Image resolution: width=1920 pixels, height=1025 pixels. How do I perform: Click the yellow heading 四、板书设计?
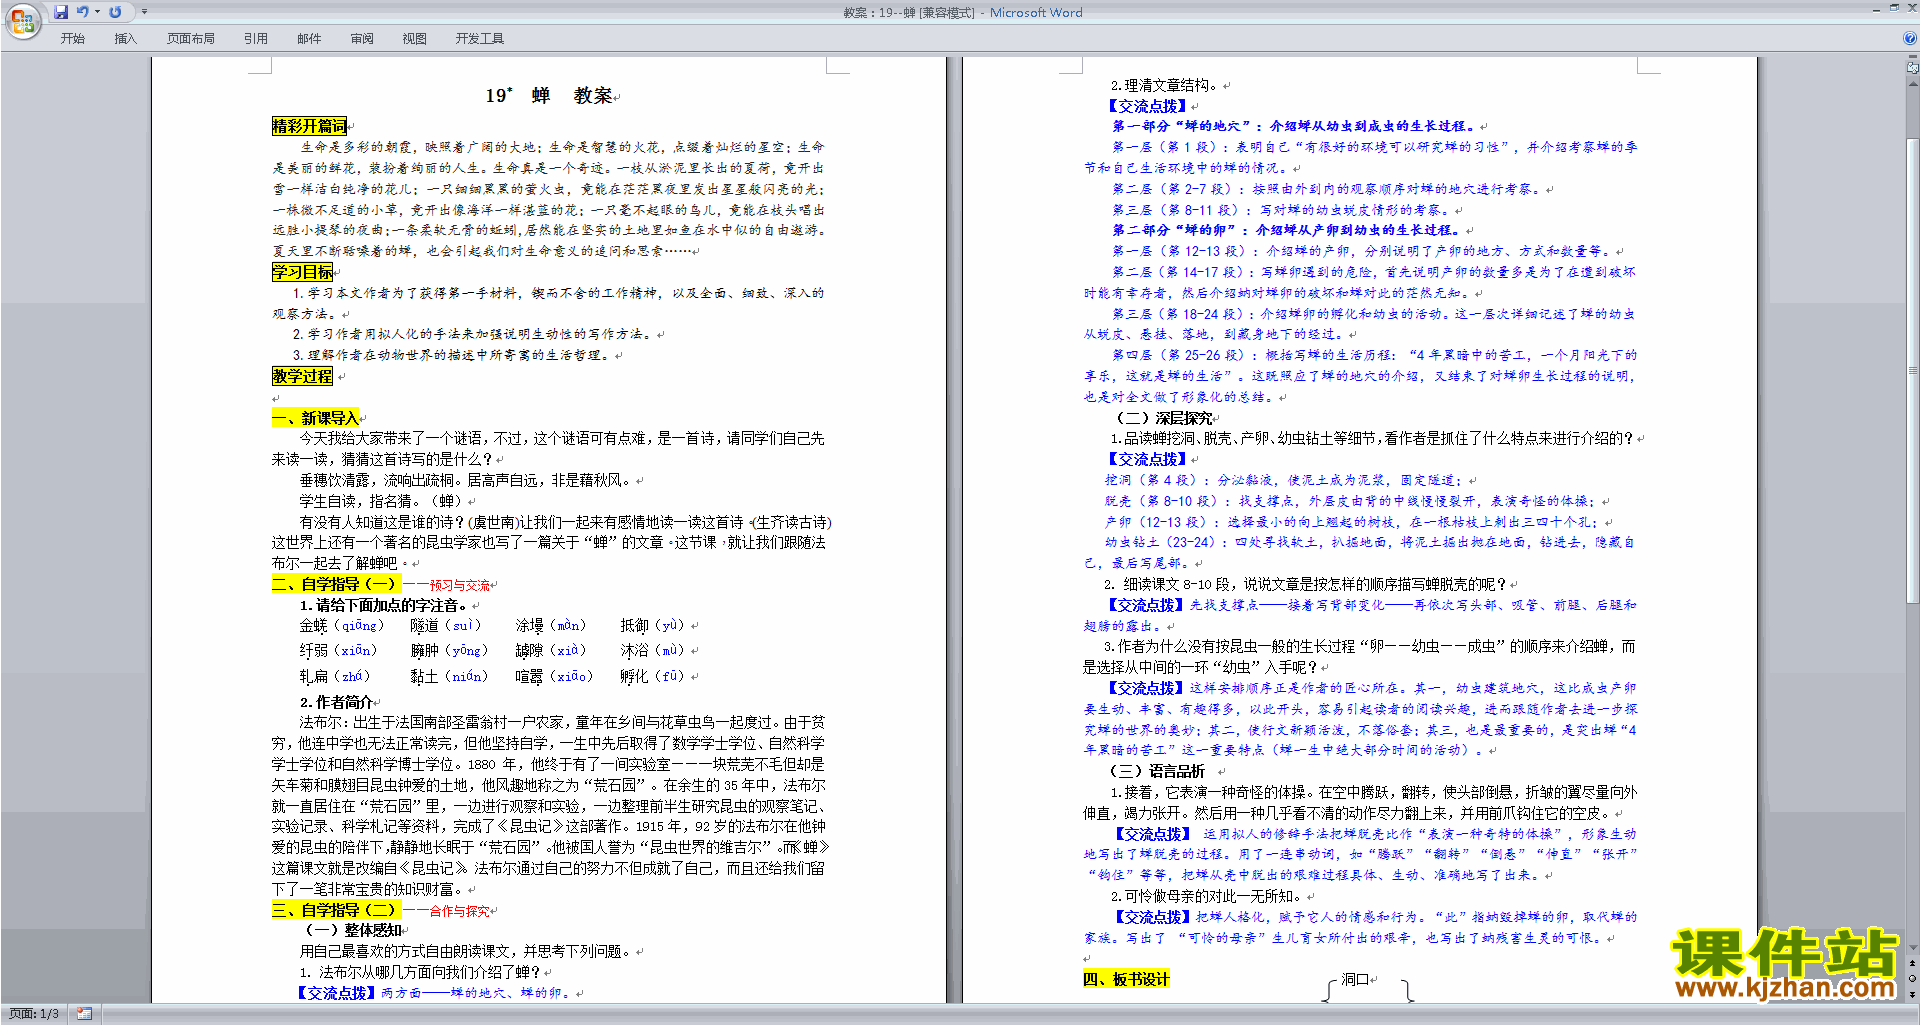click(x=1126, y=979)
